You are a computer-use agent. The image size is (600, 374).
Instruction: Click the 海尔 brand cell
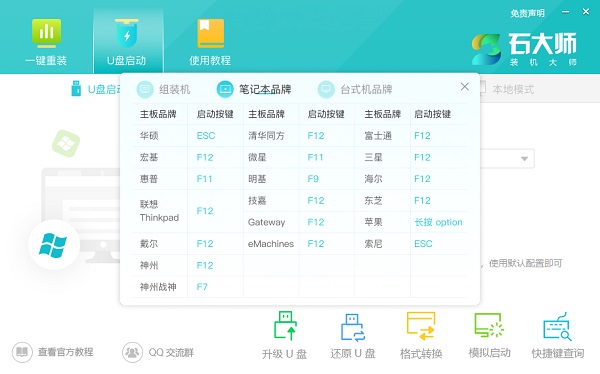point(373,179)
